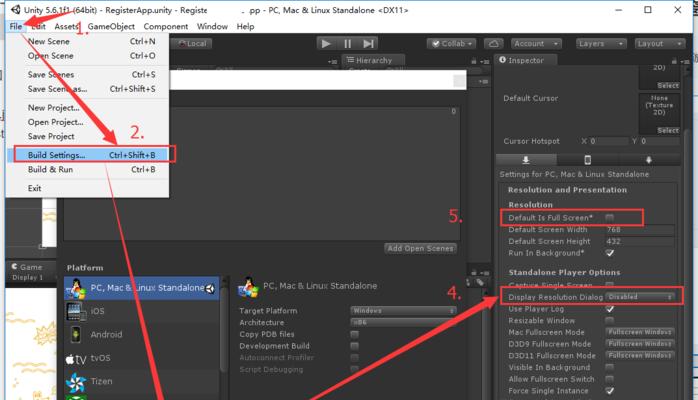698x400 pixels.
Task: Click Default Screen Height field
Action: point(640,241)
